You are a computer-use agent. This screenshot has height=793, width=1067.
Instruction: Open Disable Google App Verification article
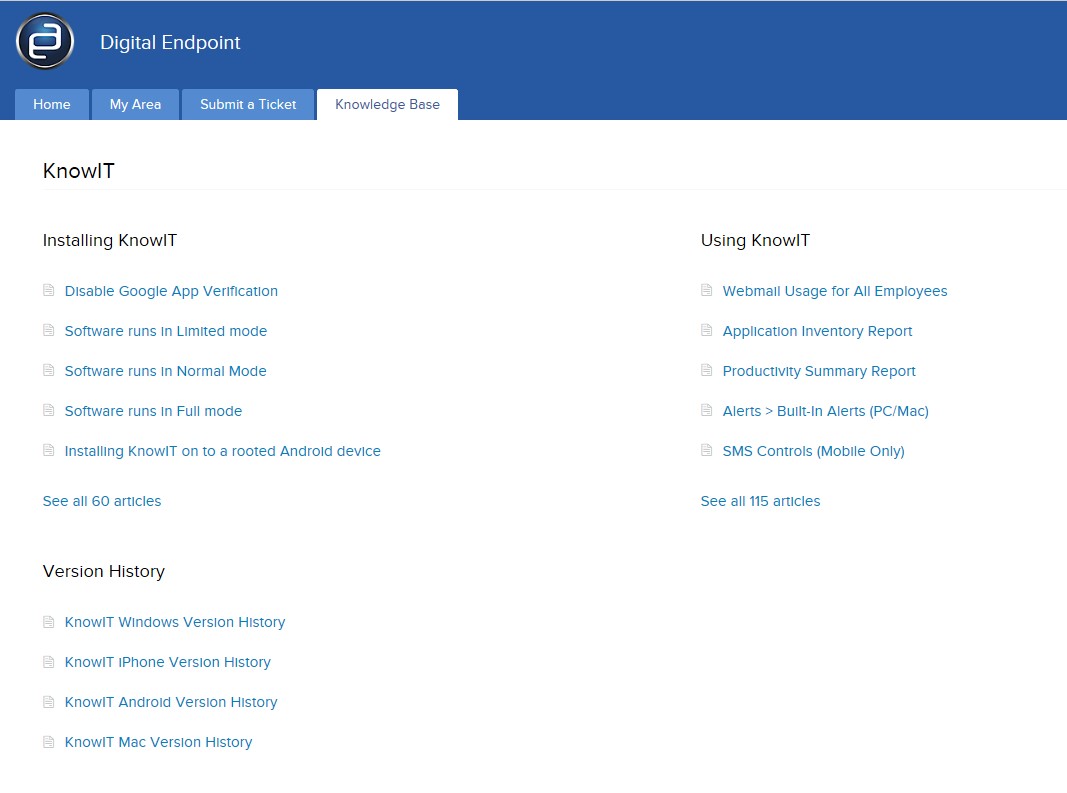(171, 291)
